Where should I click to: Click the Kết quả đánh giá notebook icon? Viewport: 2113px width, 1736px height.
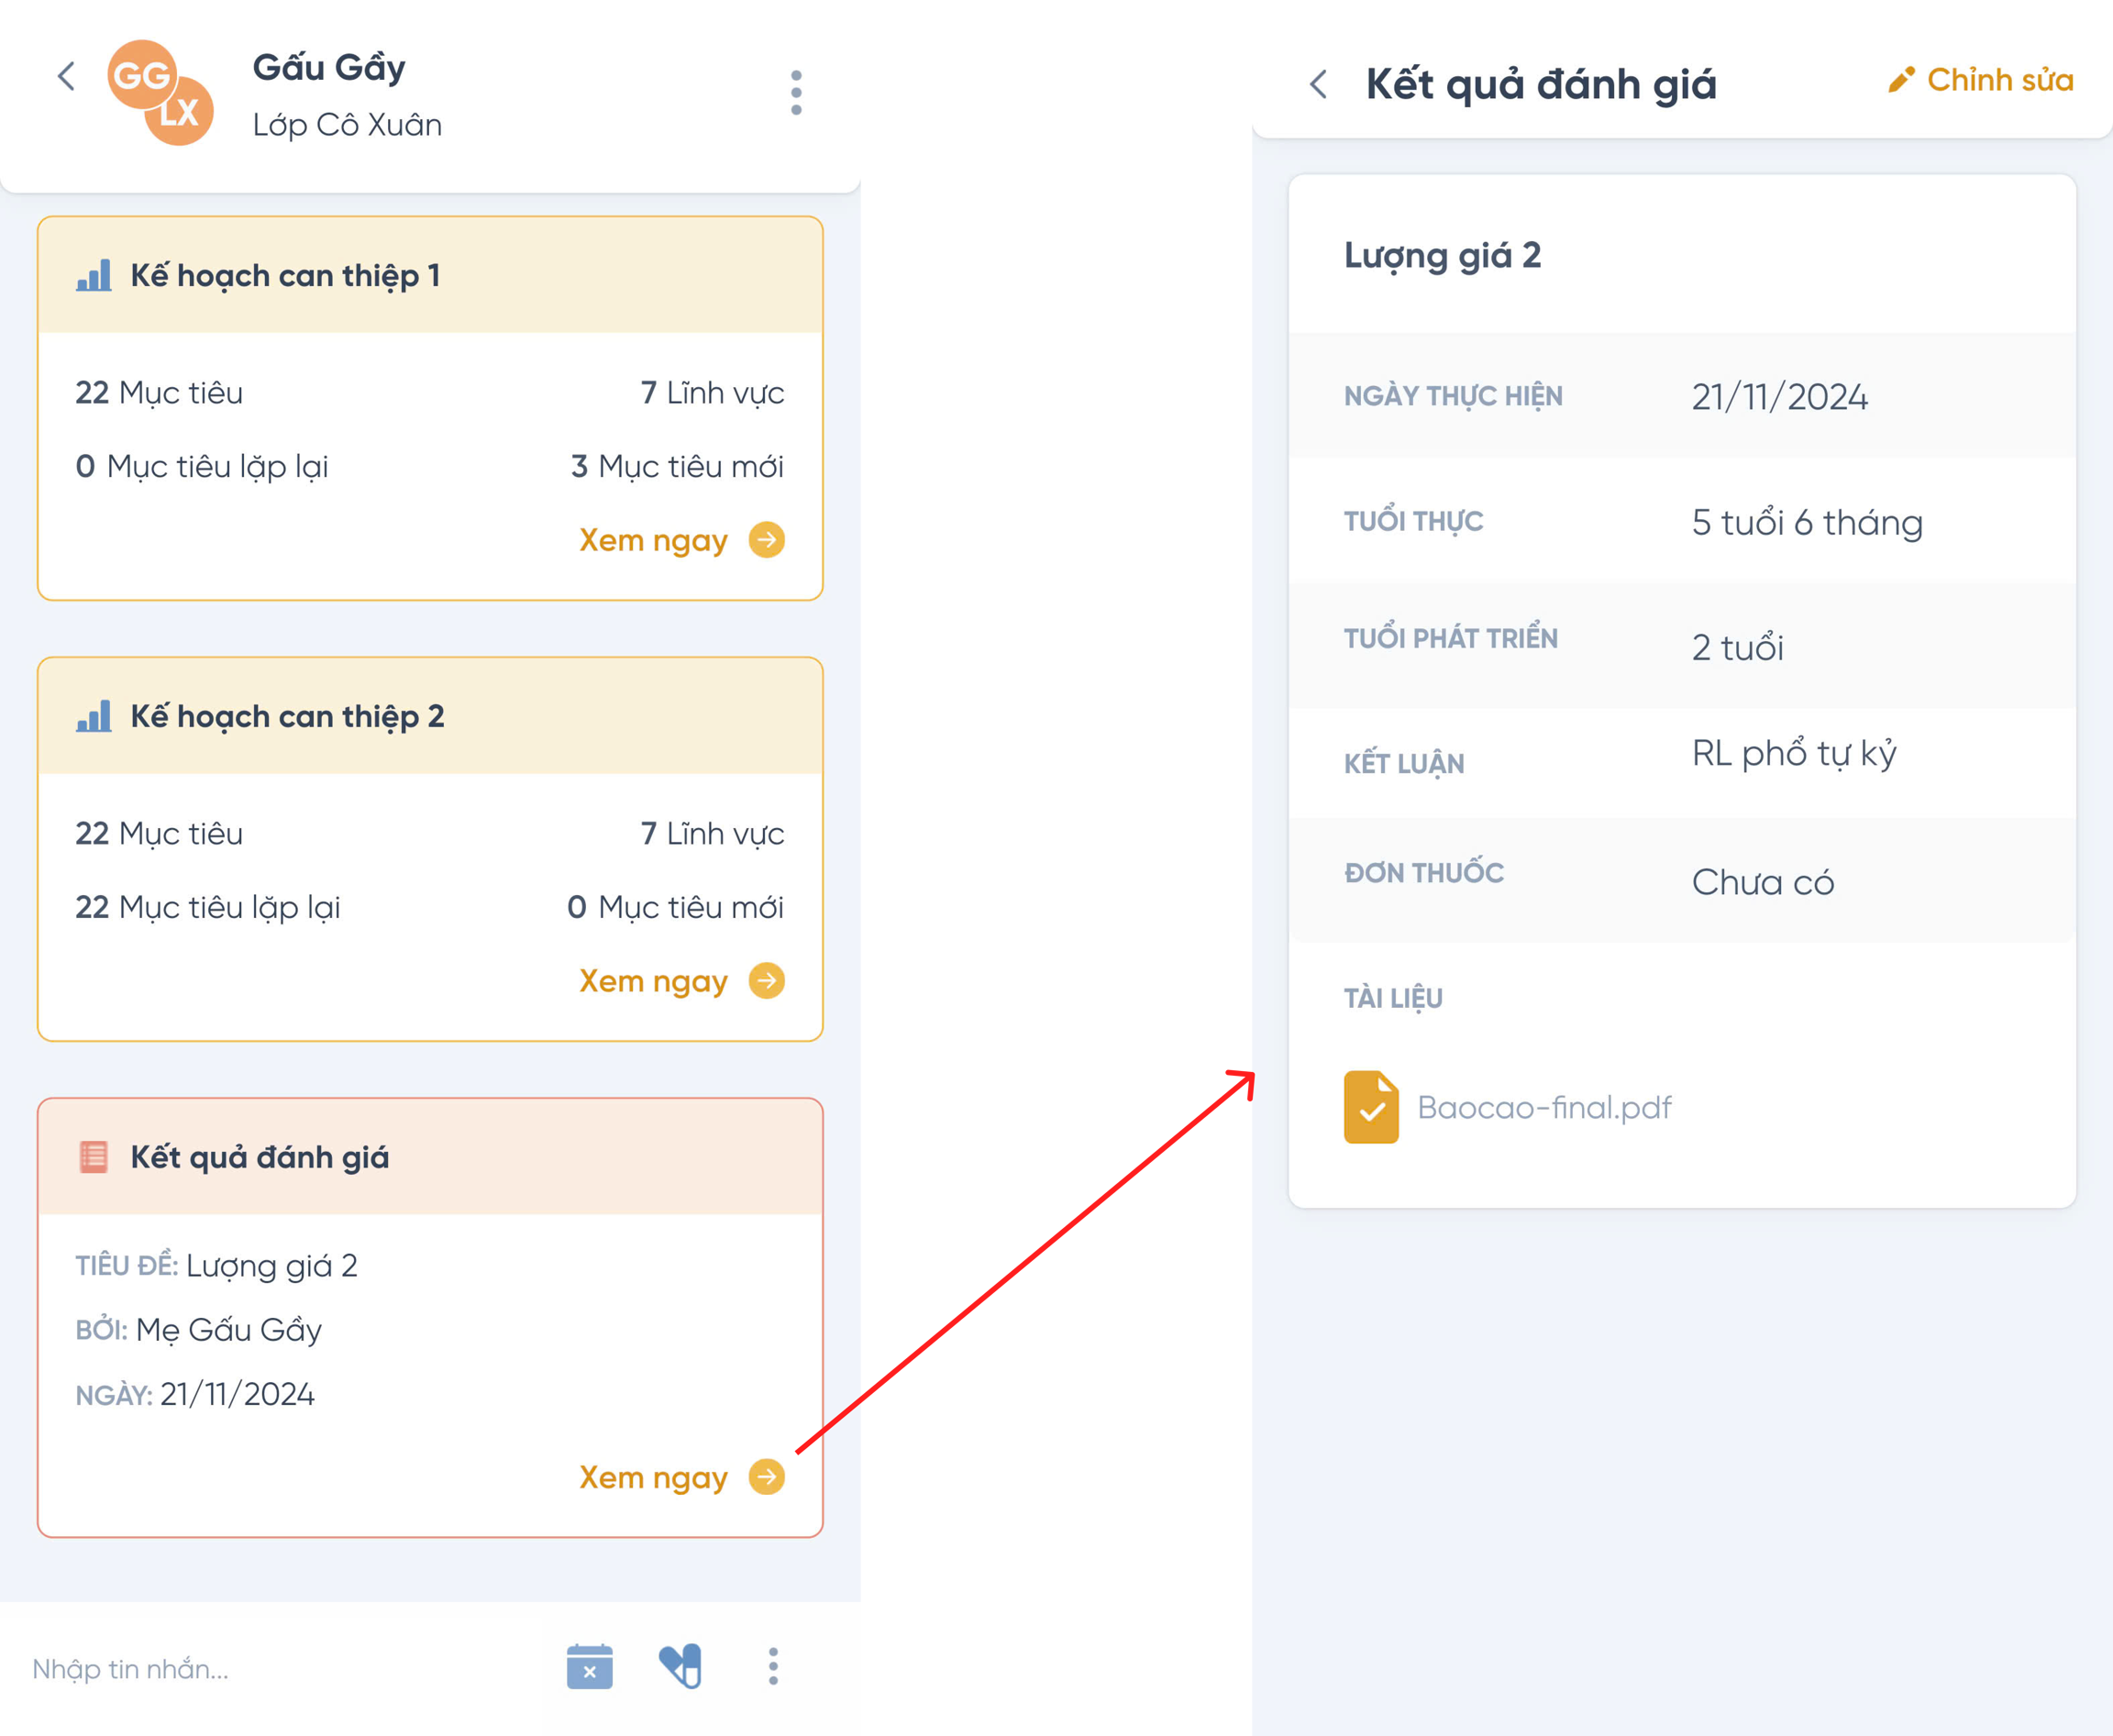point(94,1157)
